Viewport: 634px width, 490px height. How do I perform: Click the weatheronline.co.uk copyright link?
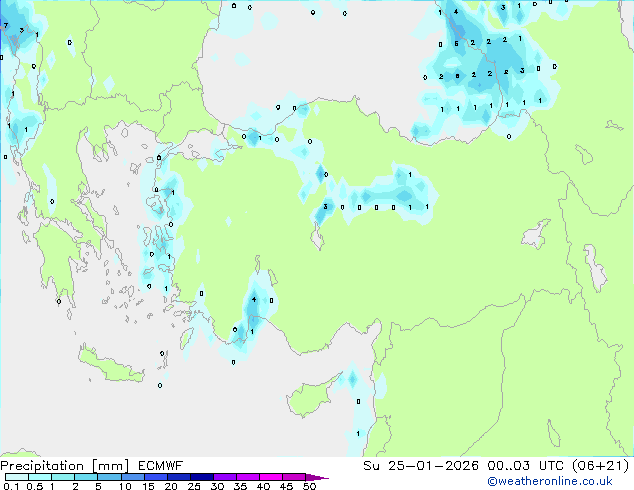550,481
